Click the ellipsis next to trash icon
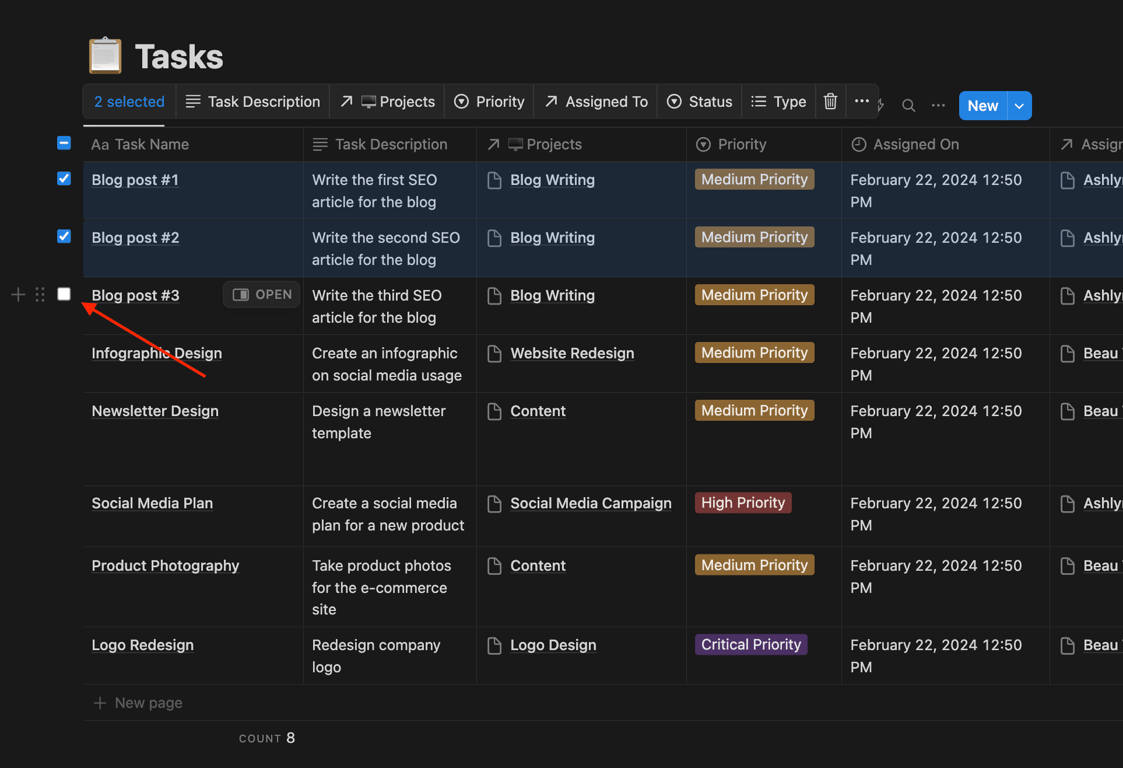The height and width of the screenshot is (768, 1123). coord(861,101)
